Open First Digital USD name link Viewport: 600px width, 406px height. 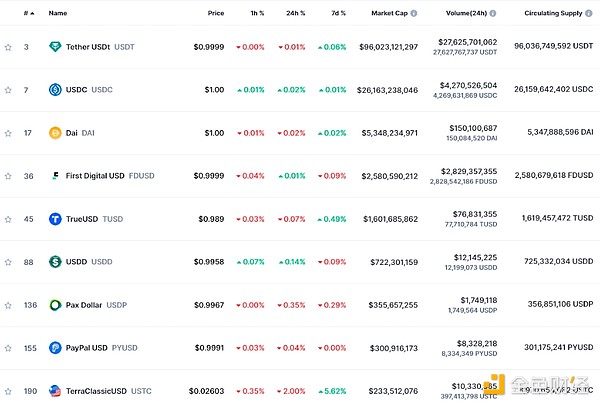pyautogui.click(x=96, y=176)
